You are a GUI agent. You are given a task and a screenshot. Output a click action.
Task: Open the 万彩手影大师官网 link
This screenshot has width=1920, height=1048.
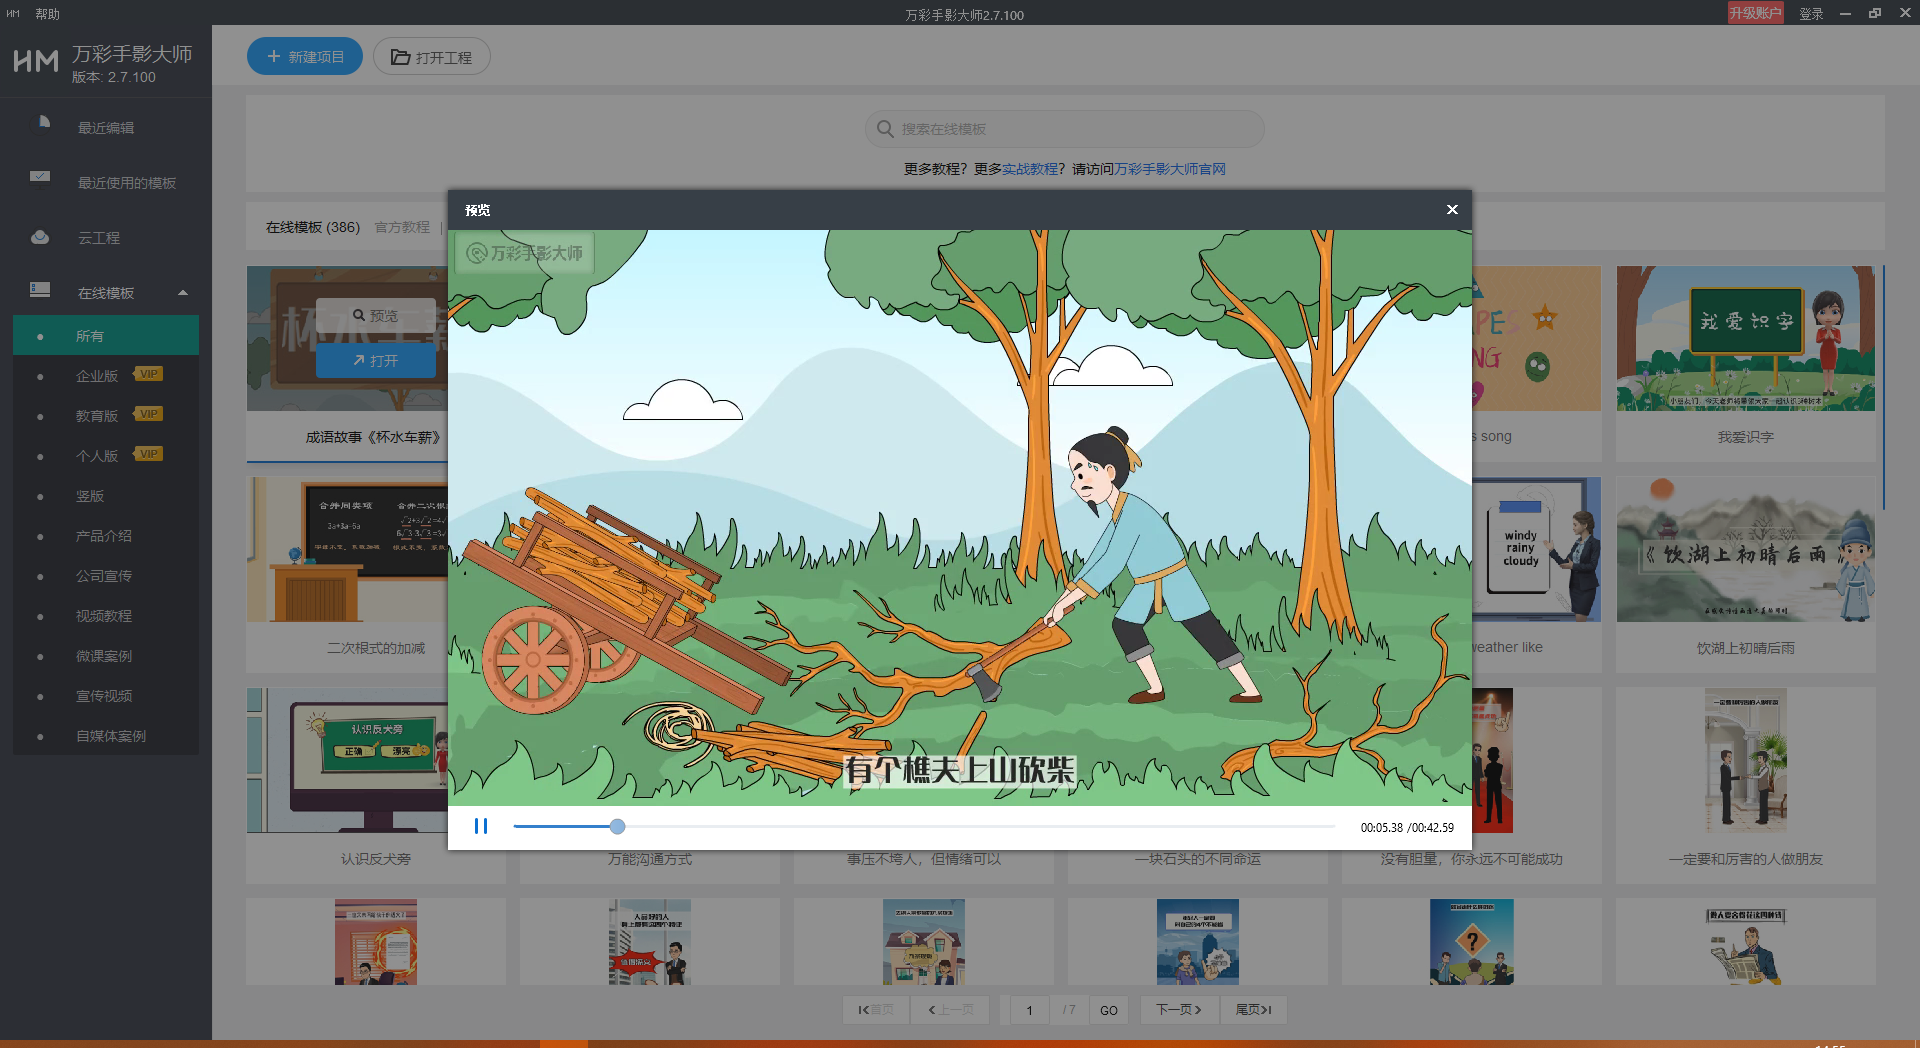coord(1169,169)
